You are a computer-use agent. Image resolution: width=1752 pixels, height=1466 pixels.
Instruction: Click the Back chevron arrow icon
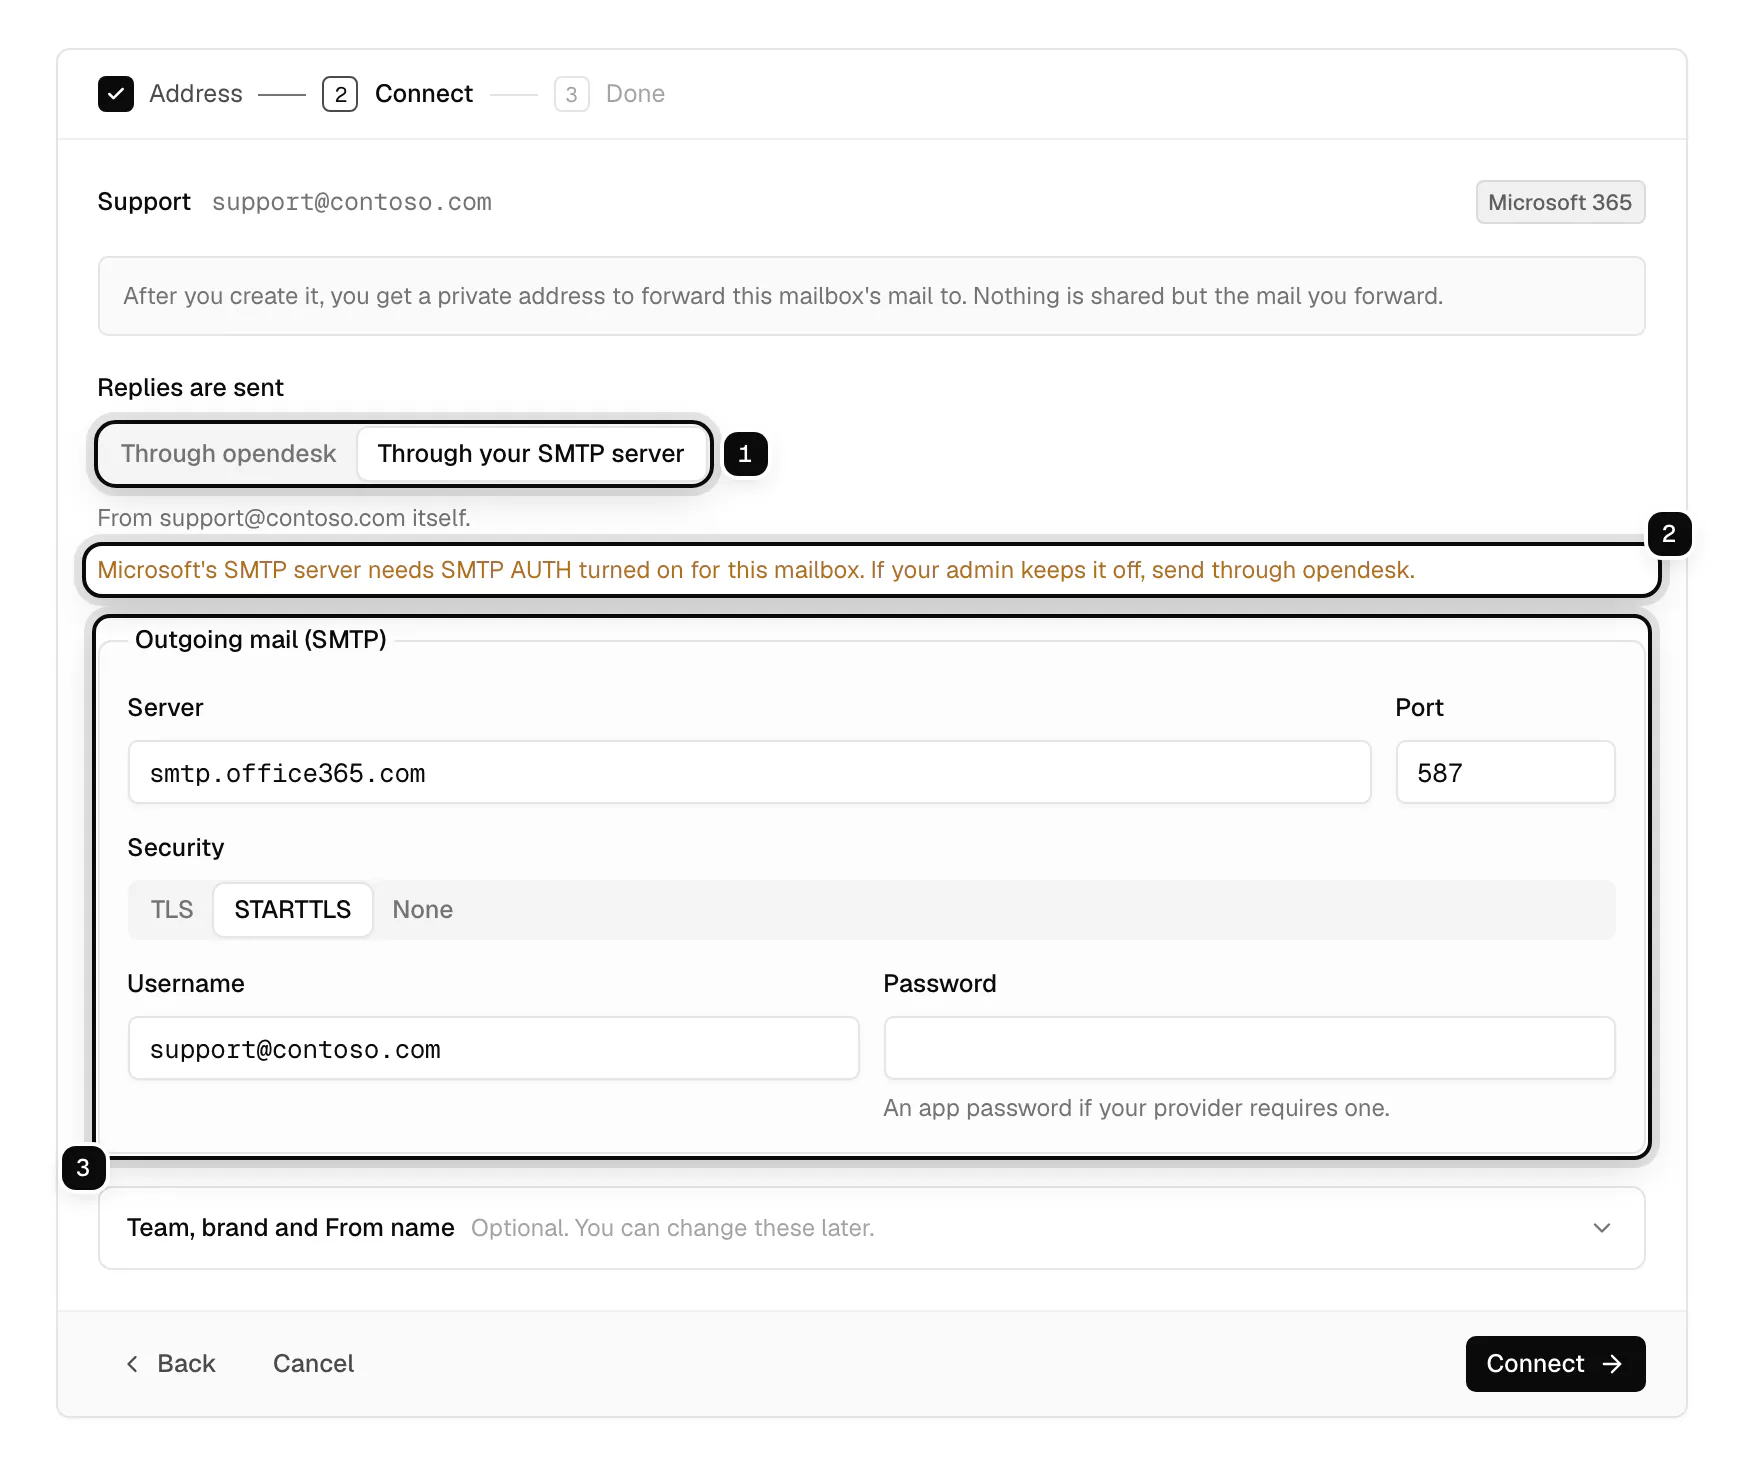point(132,1364)
